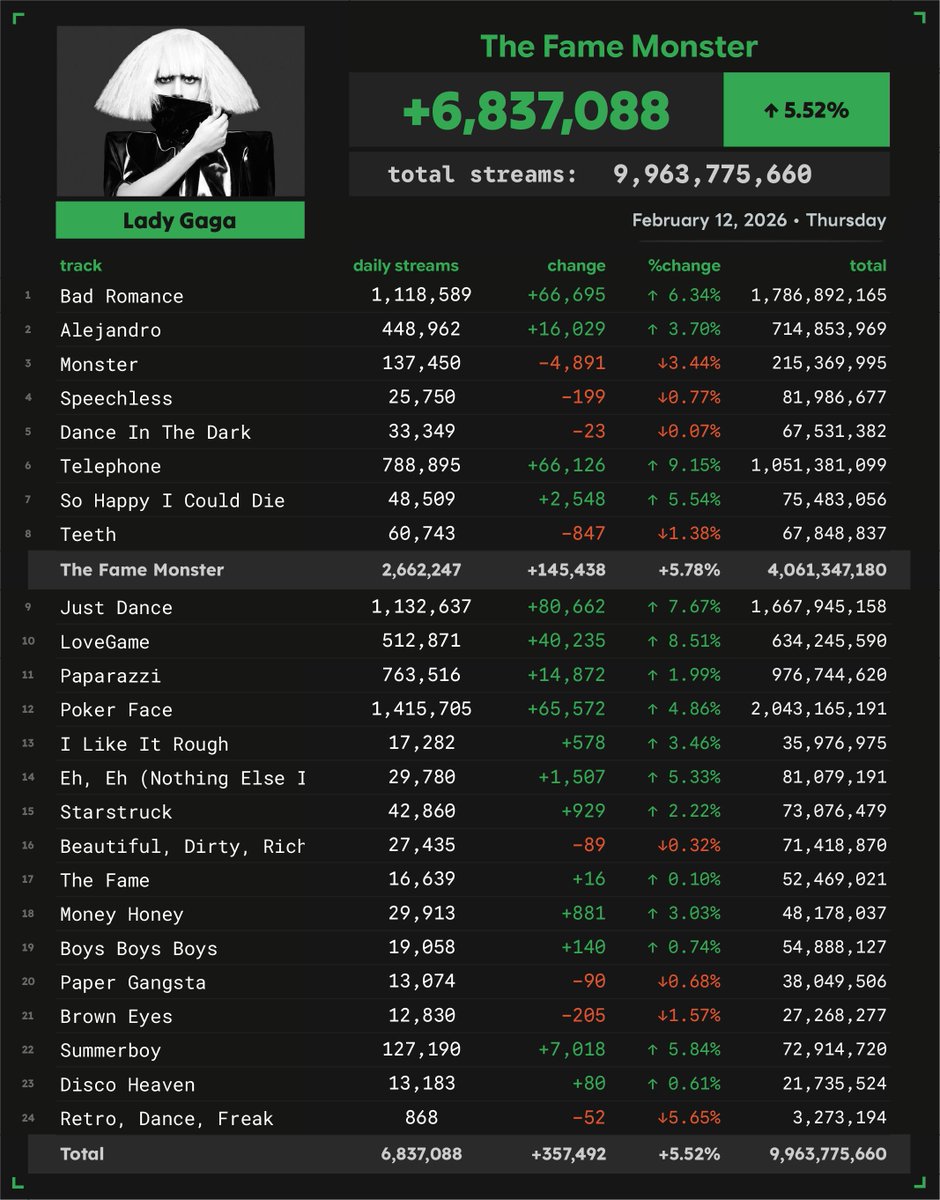Click the Lady Gaga album artwork photo
This screenshot has height=1200, width=940.
180,110
